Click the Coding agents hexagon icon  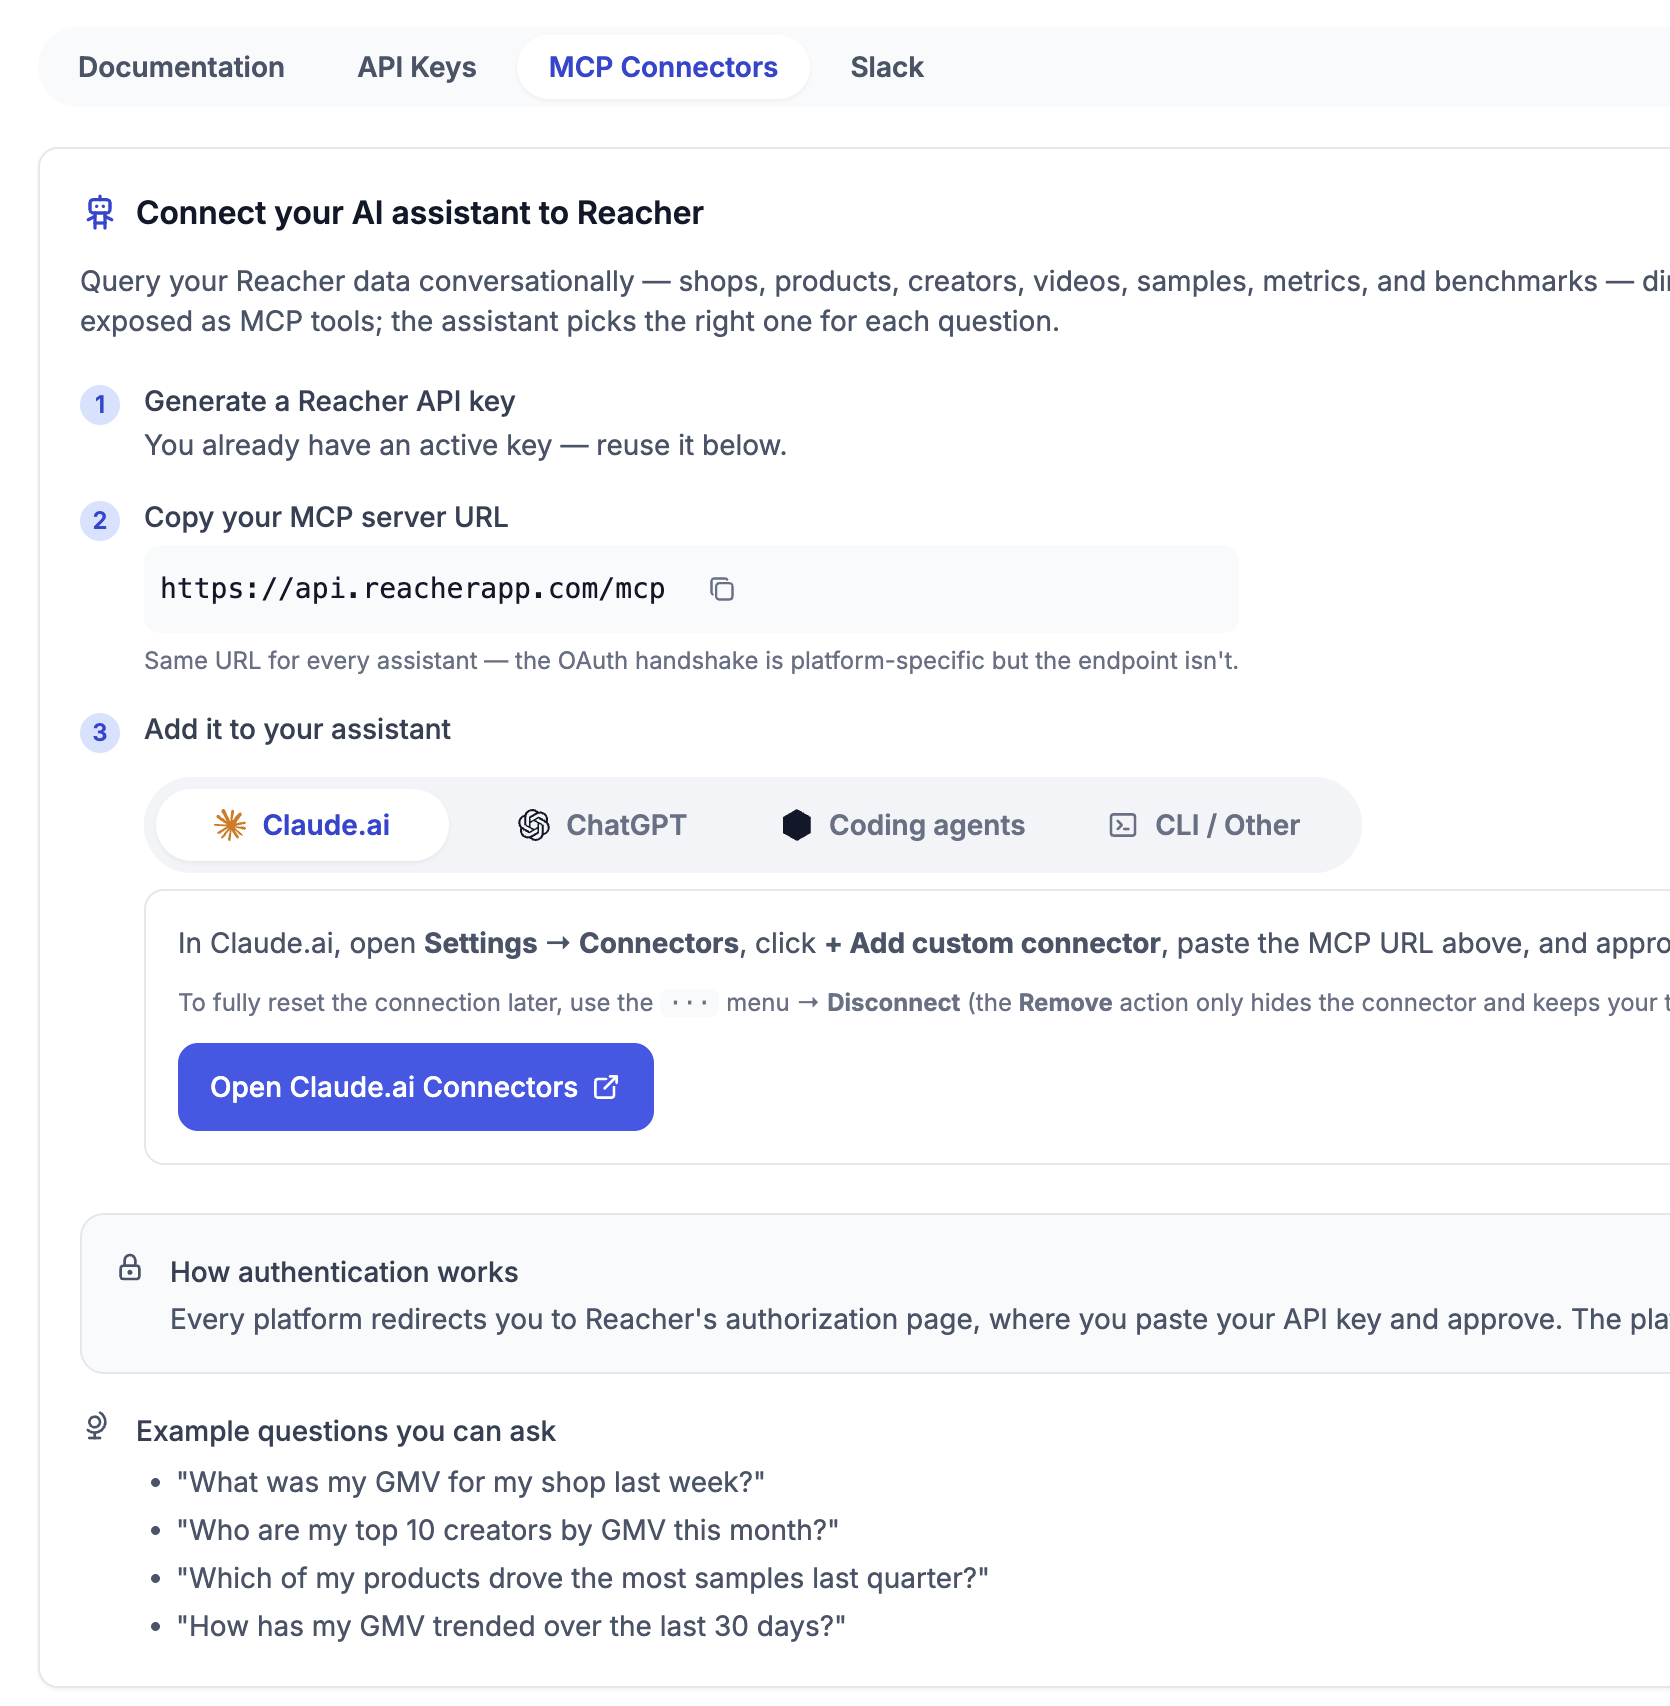click(797, 825)
